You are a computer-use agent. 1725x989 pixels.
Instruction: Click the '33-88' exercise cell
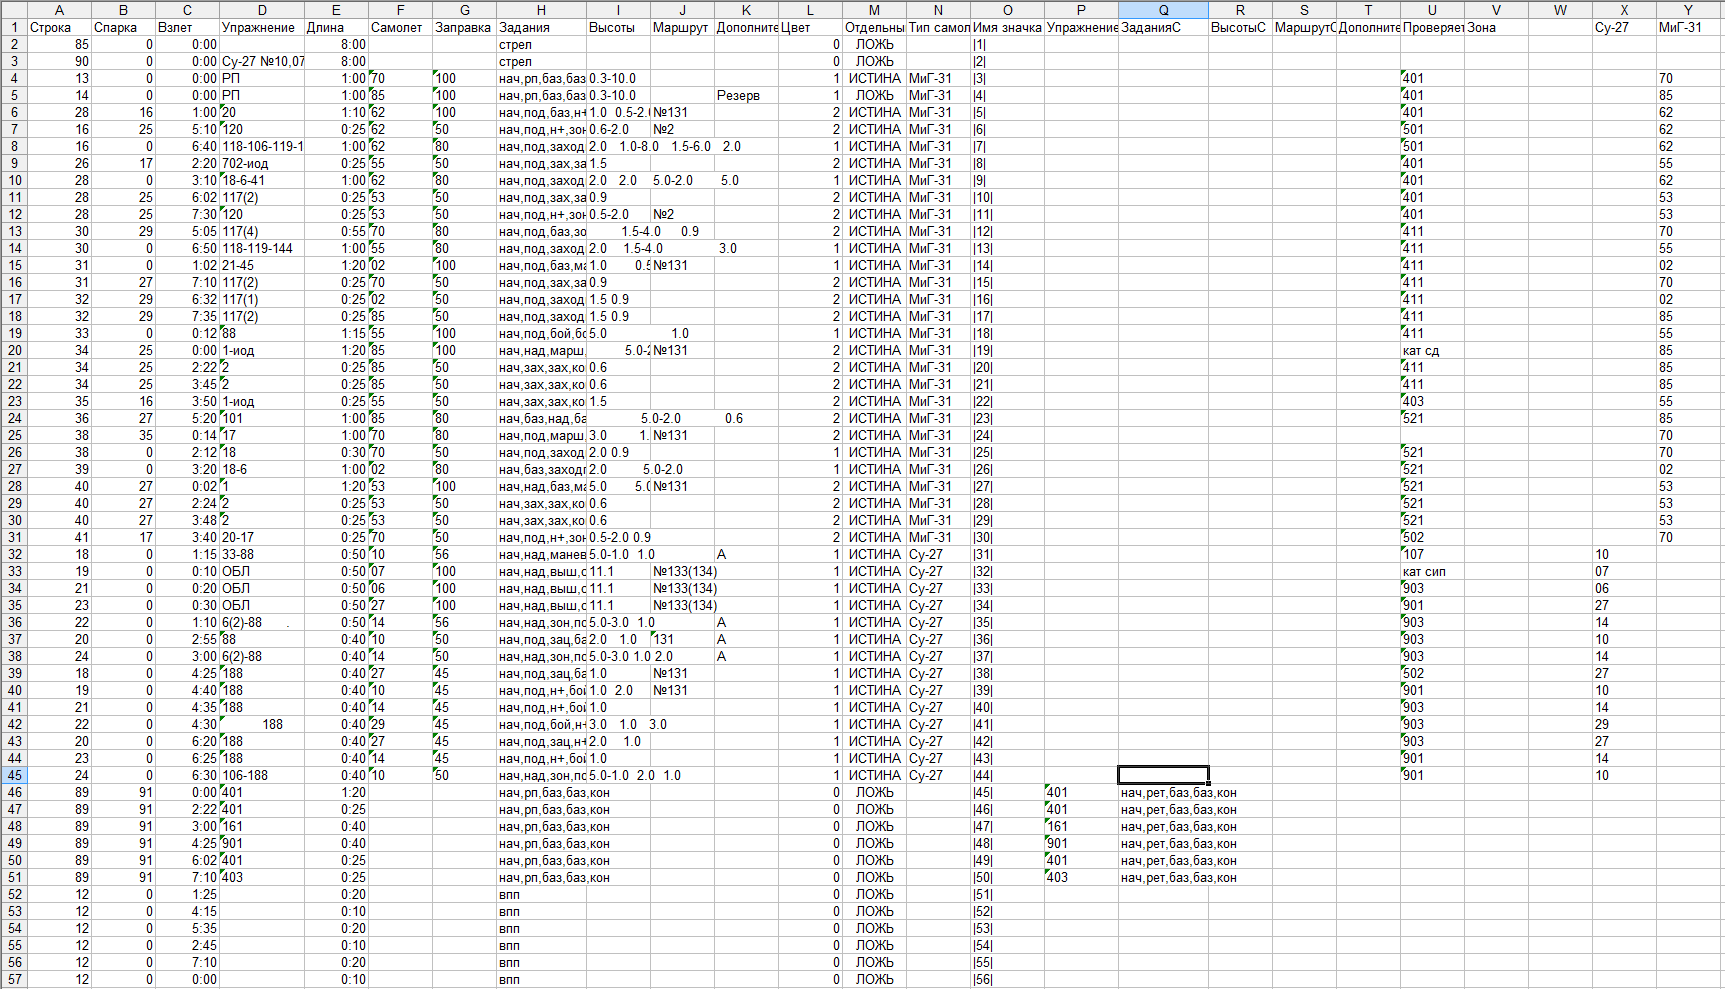pyautogui.click(x=262, y=554)
